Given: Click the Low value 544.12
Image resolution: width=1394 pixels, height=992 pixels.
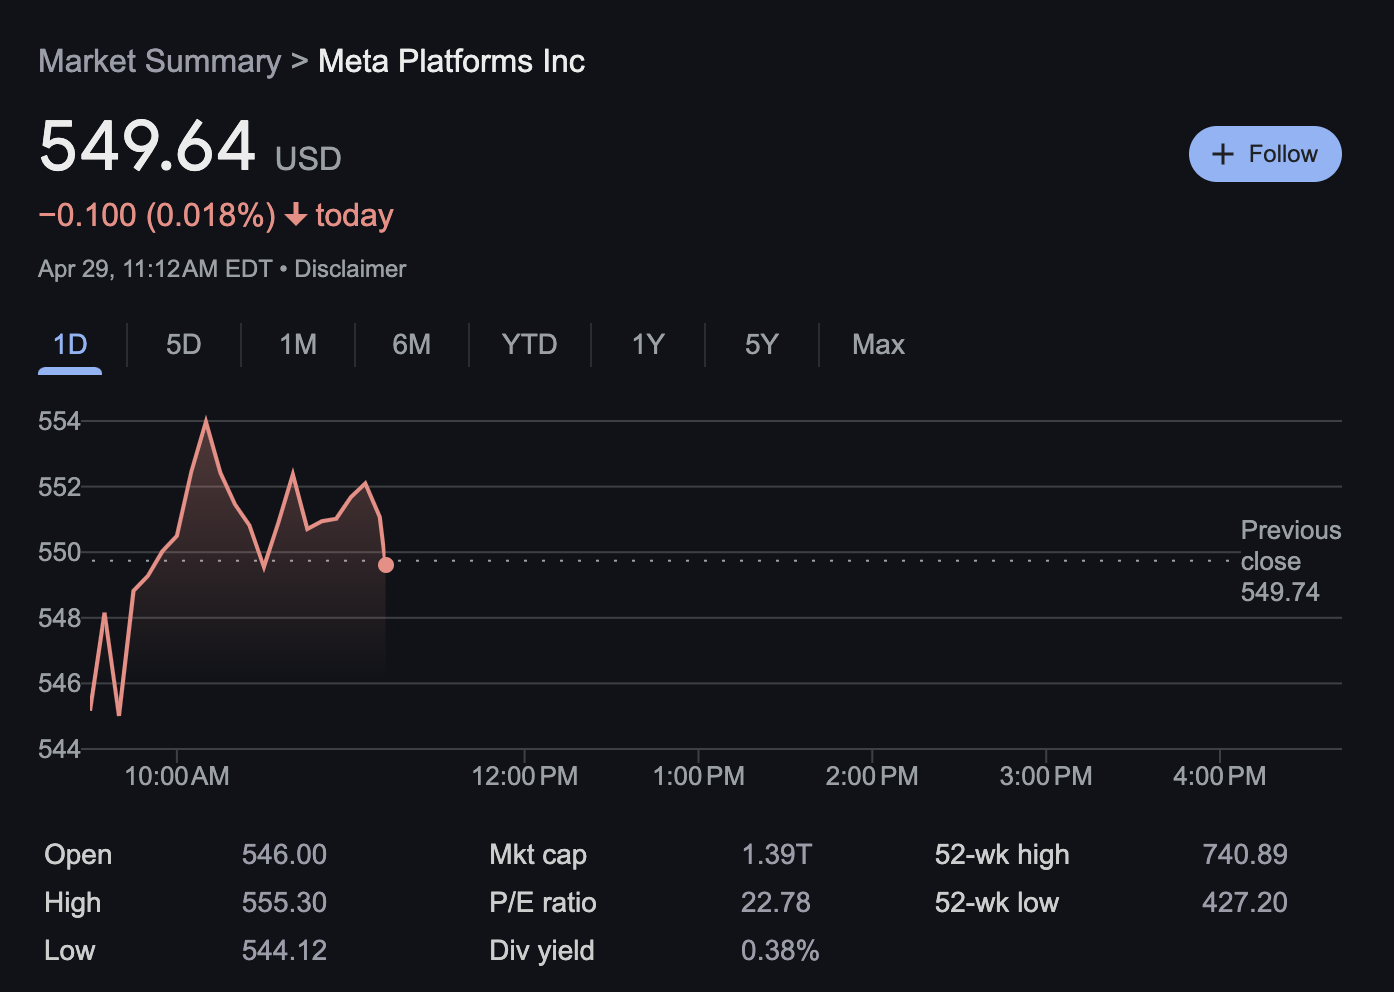Looking at the screenshot, I should click(x=284, y=951).
